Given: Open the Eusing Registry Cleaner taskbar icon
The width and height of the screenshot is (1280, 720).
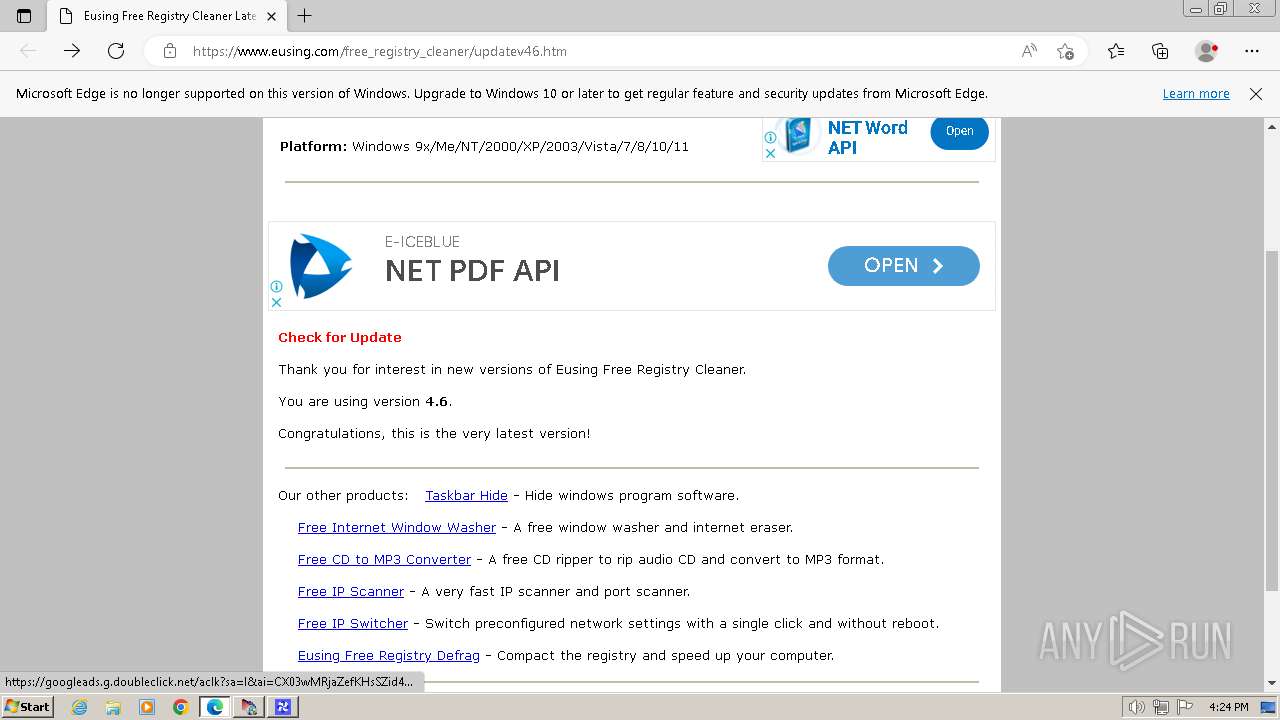Looking at the screenshot, I should [249, 707].
